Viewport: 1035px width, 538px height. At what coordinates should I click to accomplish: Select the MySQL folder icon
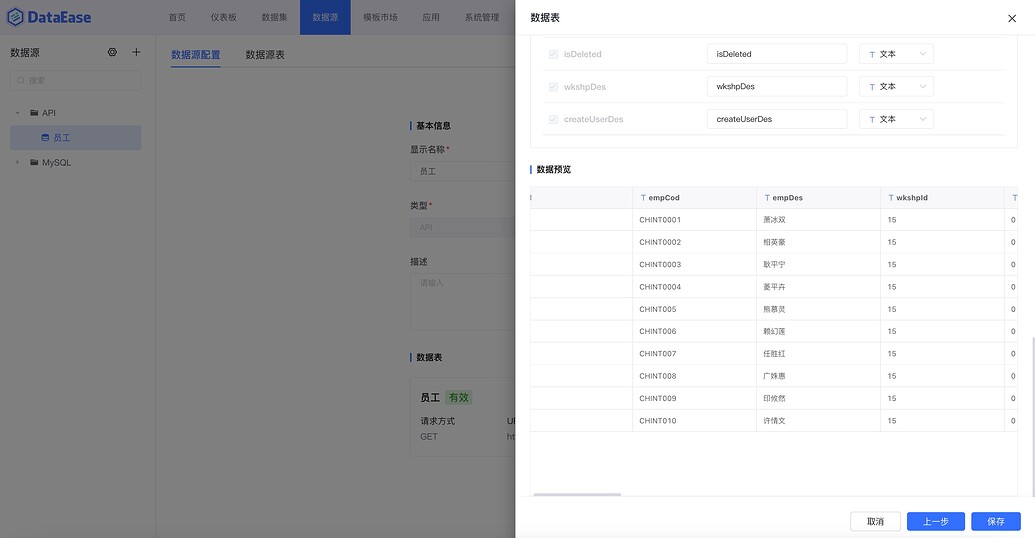coord(34,162)
